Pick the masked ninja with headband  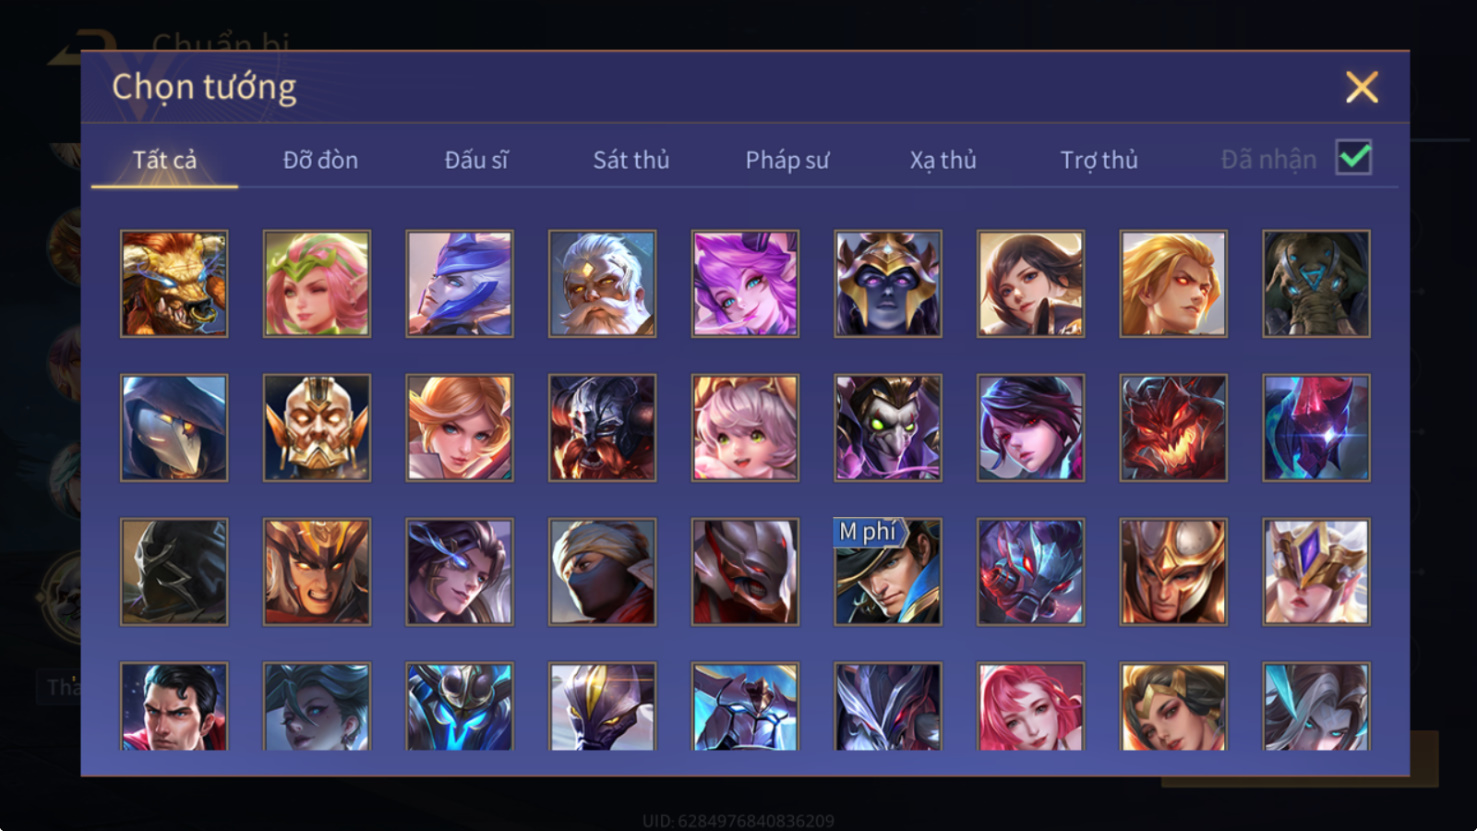[x=602, y=572]
